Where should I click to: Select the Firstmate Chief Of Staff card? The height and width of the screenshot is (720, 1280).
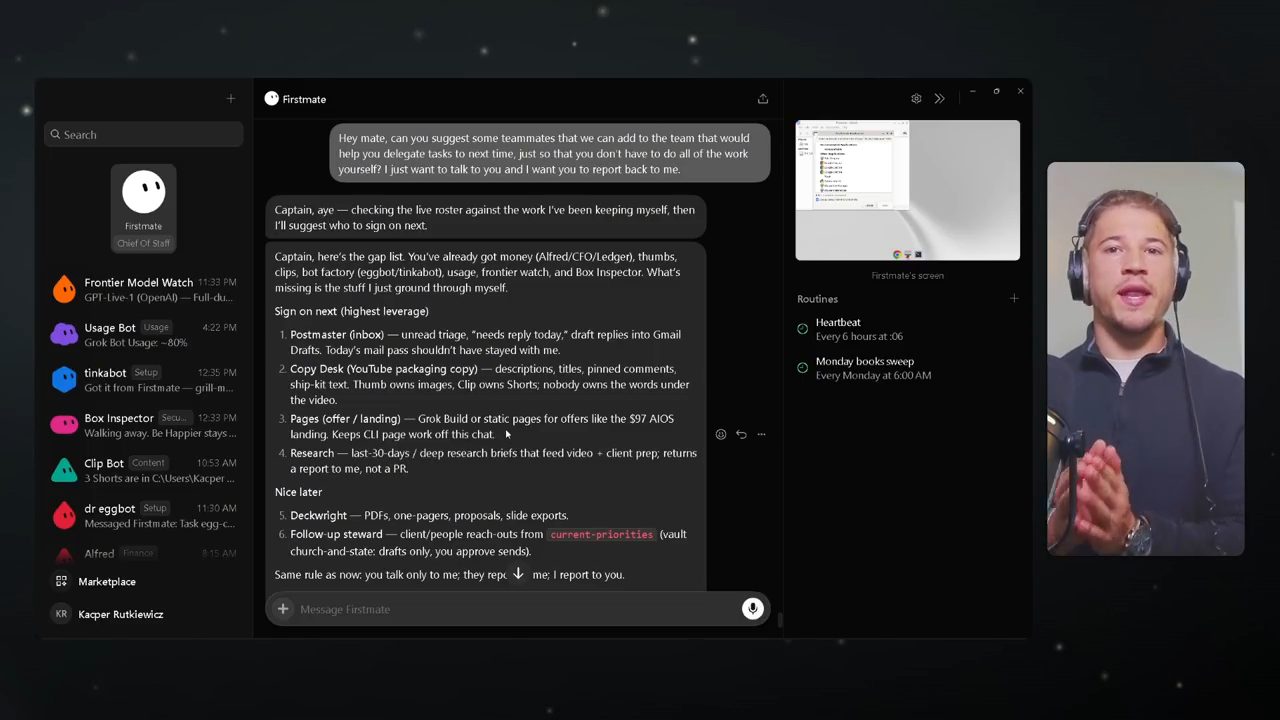pyautogui.click(x=143, y=208)
